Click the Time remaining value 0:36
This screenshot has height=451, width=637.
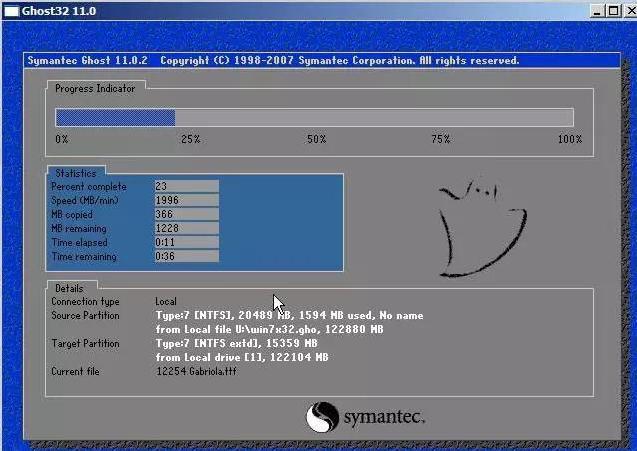point(186,256)
